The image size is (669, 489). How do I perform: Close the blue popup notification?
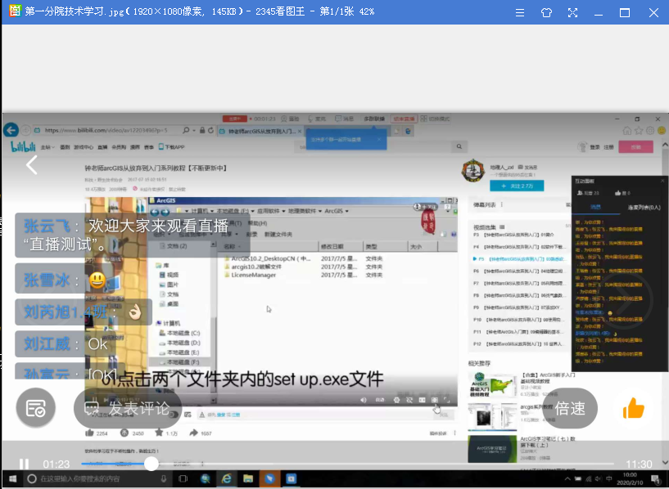pyautogui.click(x=379, y=139)
